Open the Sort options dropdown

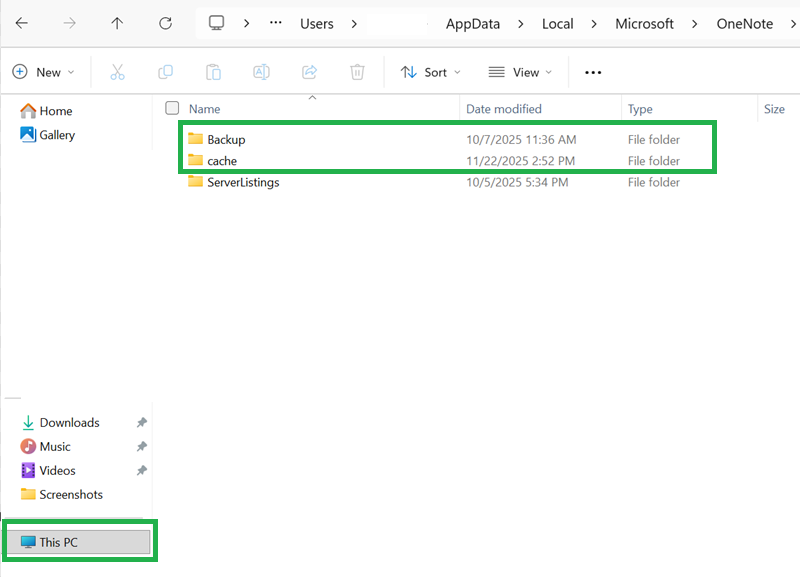[431, 72]
